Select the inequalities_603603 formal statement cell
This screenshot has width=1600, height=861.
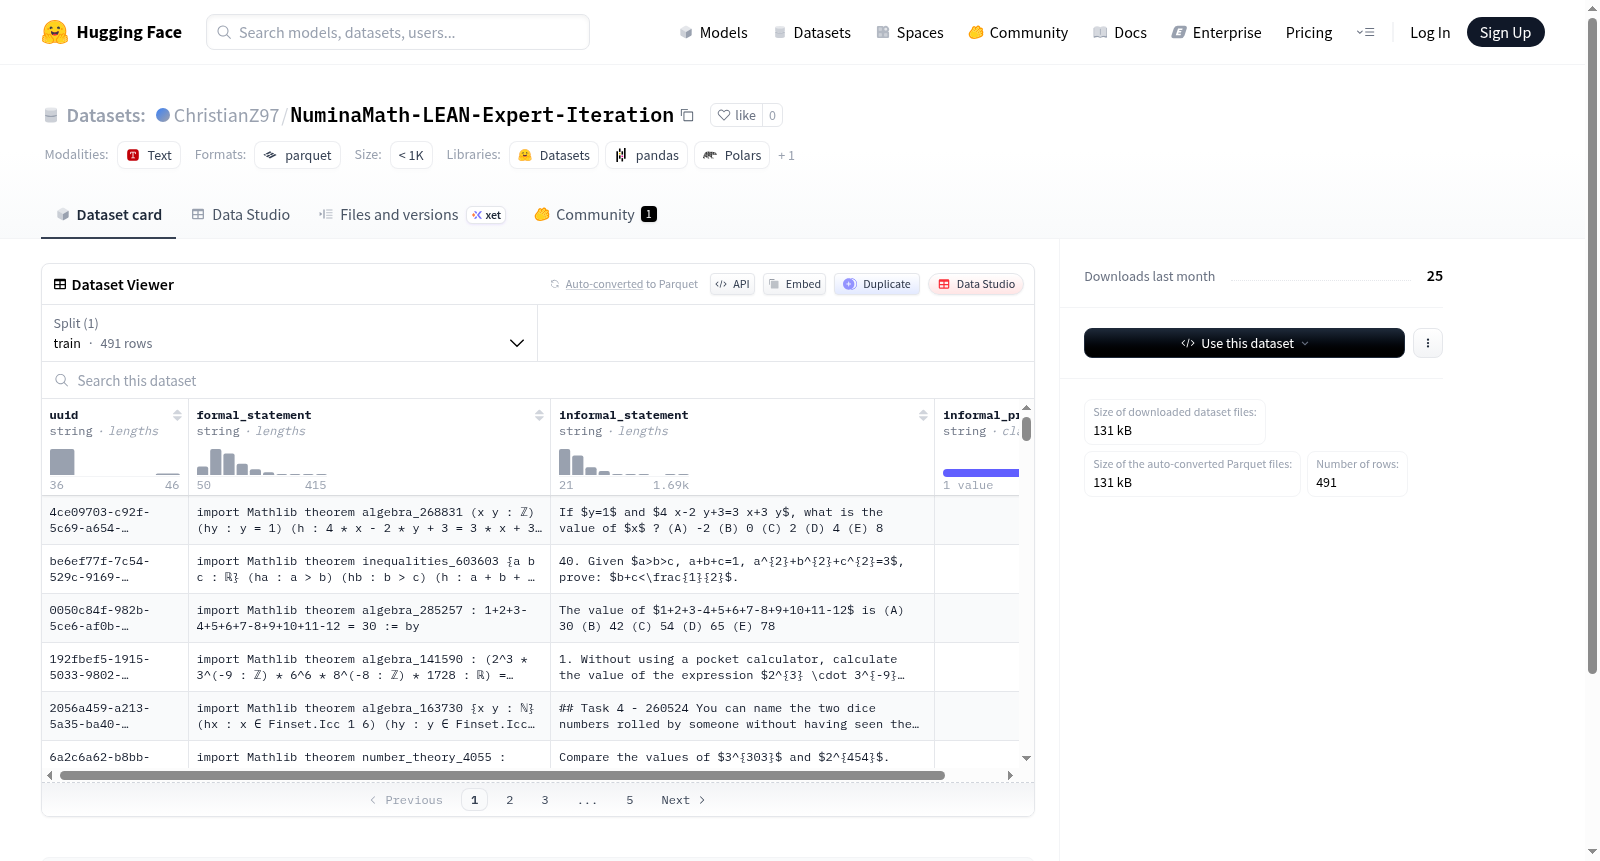(x=369, y=569)
